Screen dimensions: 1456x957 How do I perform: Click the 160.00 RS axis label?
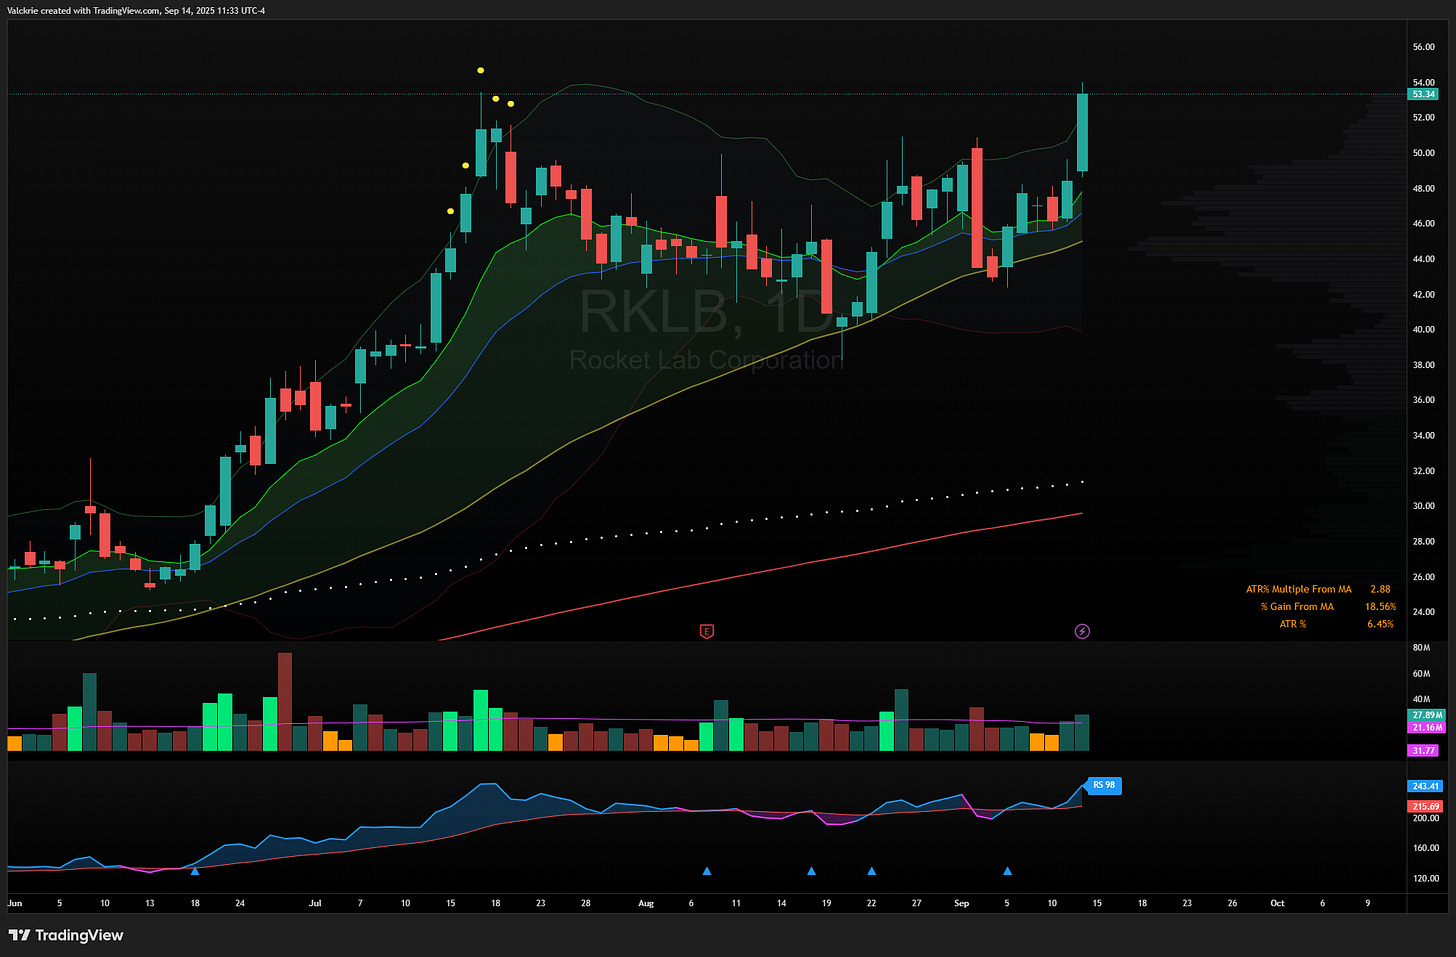coord(1426,848)
